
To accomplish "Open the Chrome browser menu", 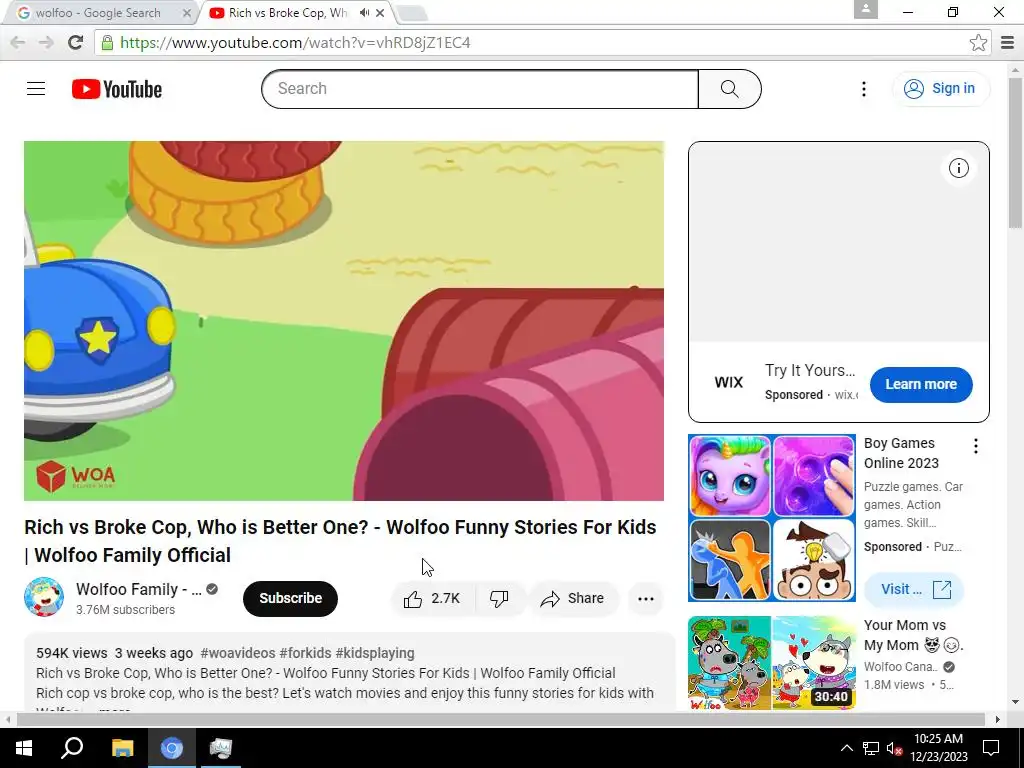I will [1008, 42].
